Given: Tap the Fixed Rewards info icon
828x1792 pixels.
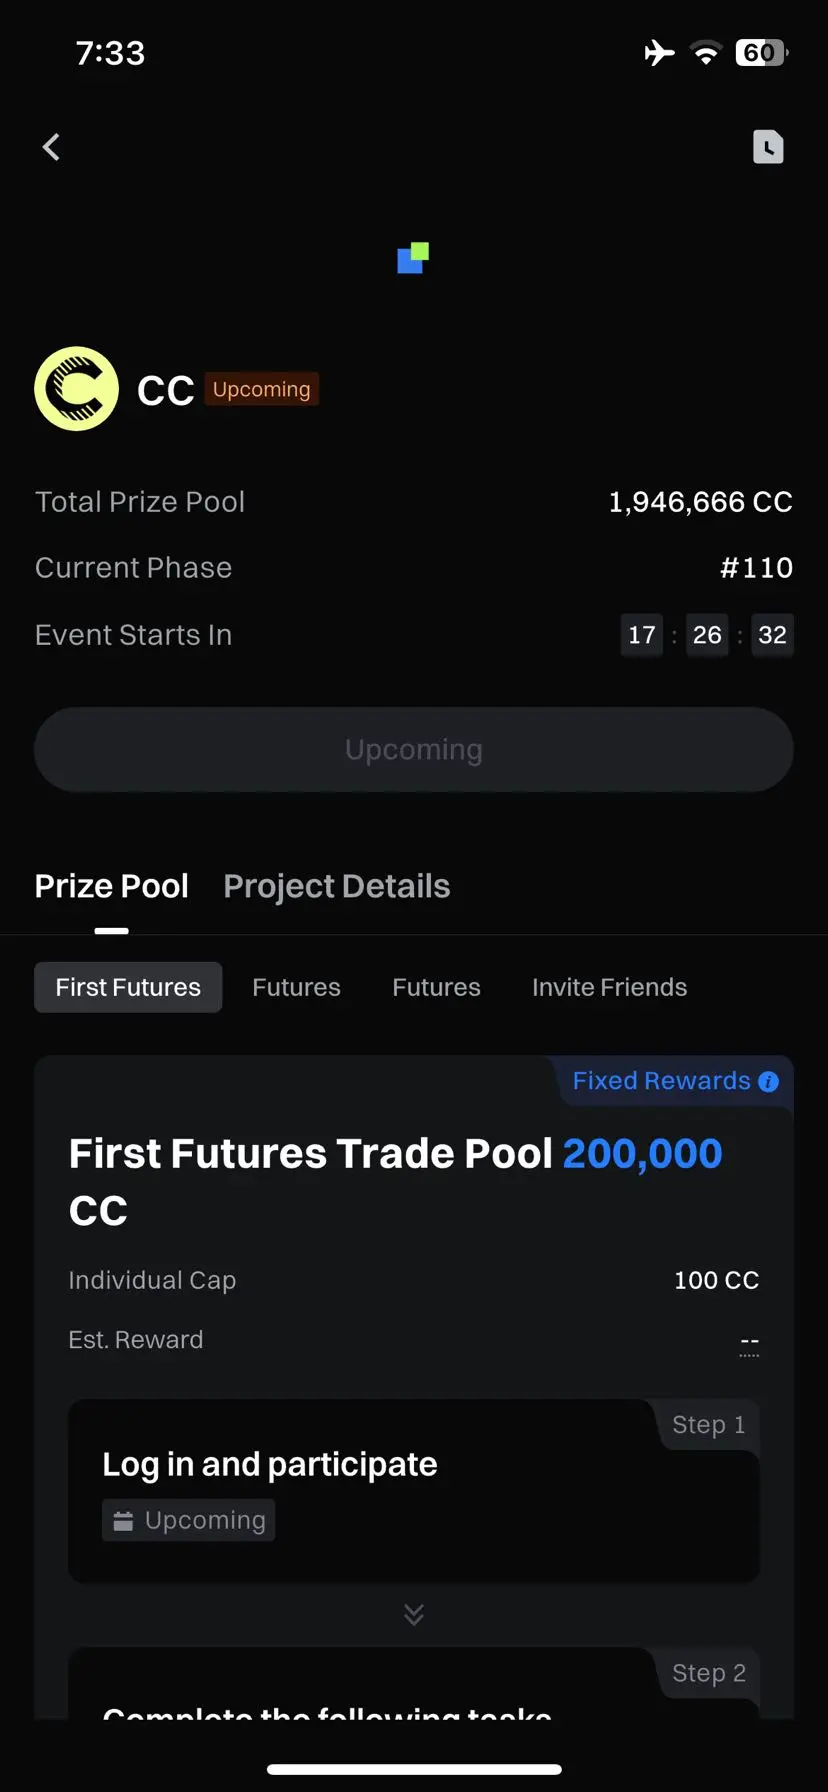Looking at the screenshot, I should coord(768,1081).
